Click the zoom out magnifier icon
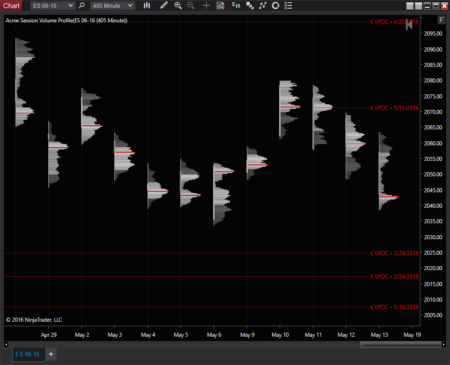450x365 pixels. [191, 5]
